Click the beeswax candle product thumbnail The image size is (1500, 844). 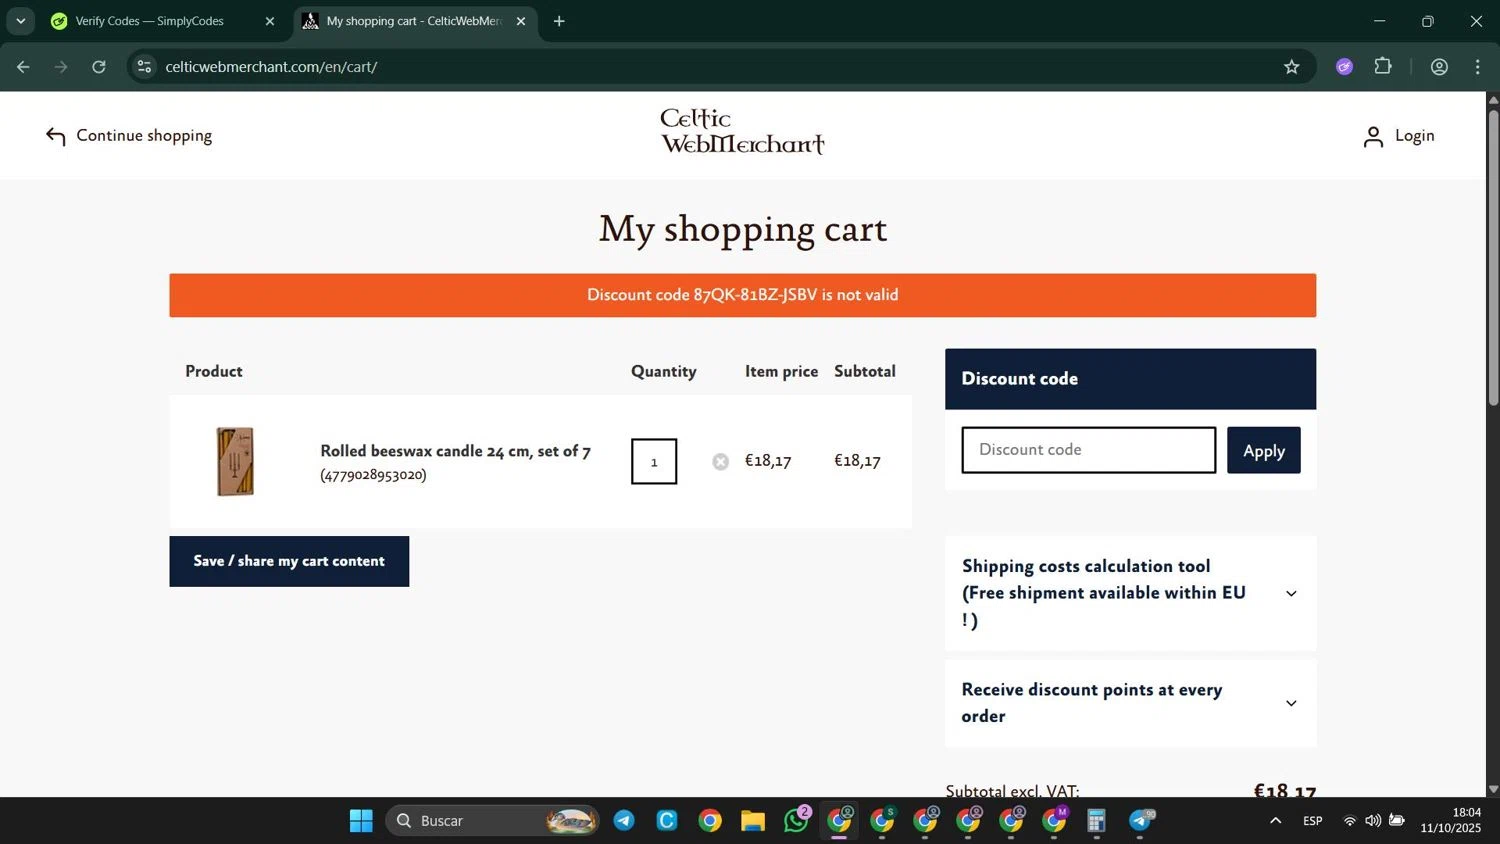(x=235, y=461)
